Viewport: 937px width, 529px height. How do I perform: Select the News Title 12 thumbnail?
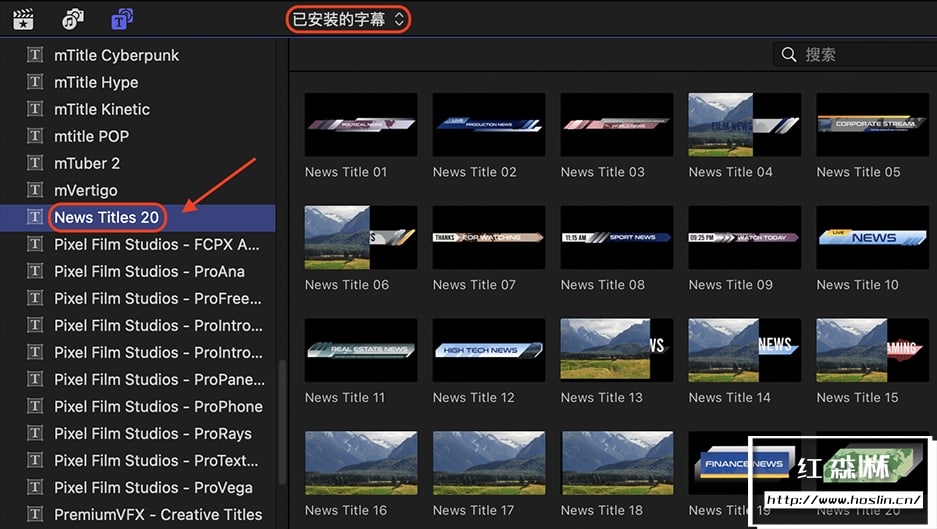click(489, 350)
